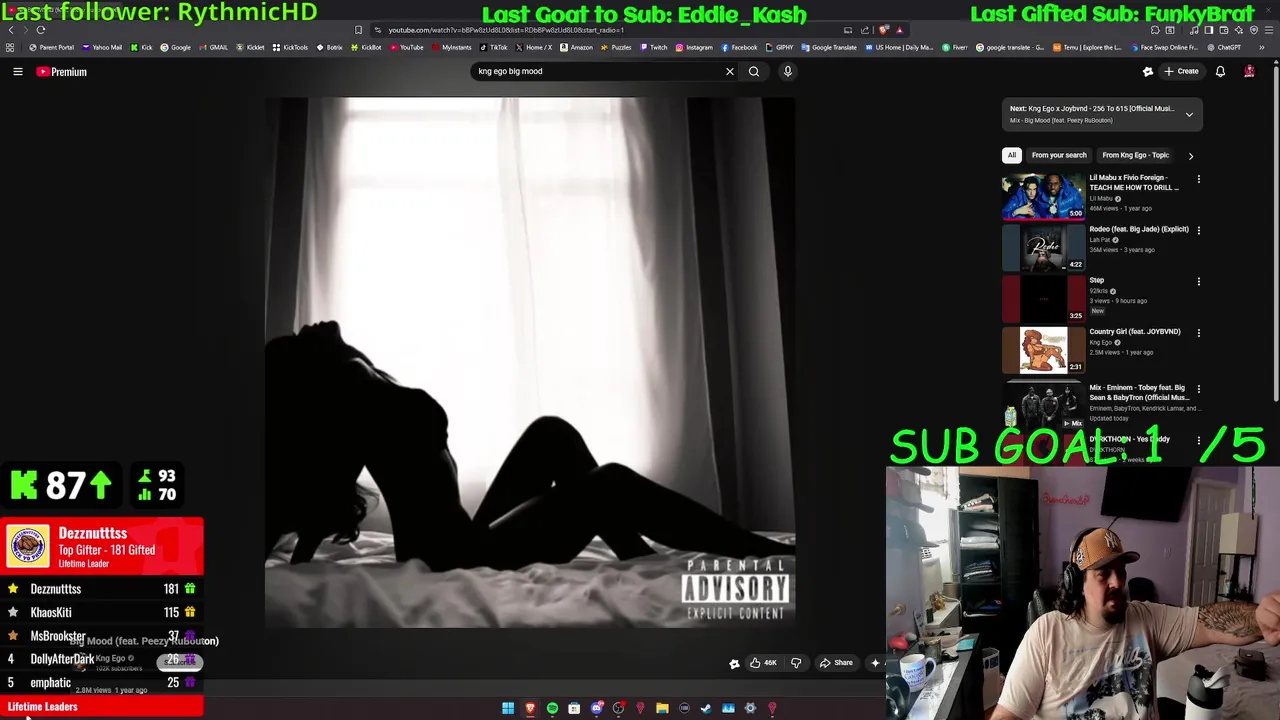
Task: Open options menu for Rodeo video
Action: click(x=1199, y=230)
